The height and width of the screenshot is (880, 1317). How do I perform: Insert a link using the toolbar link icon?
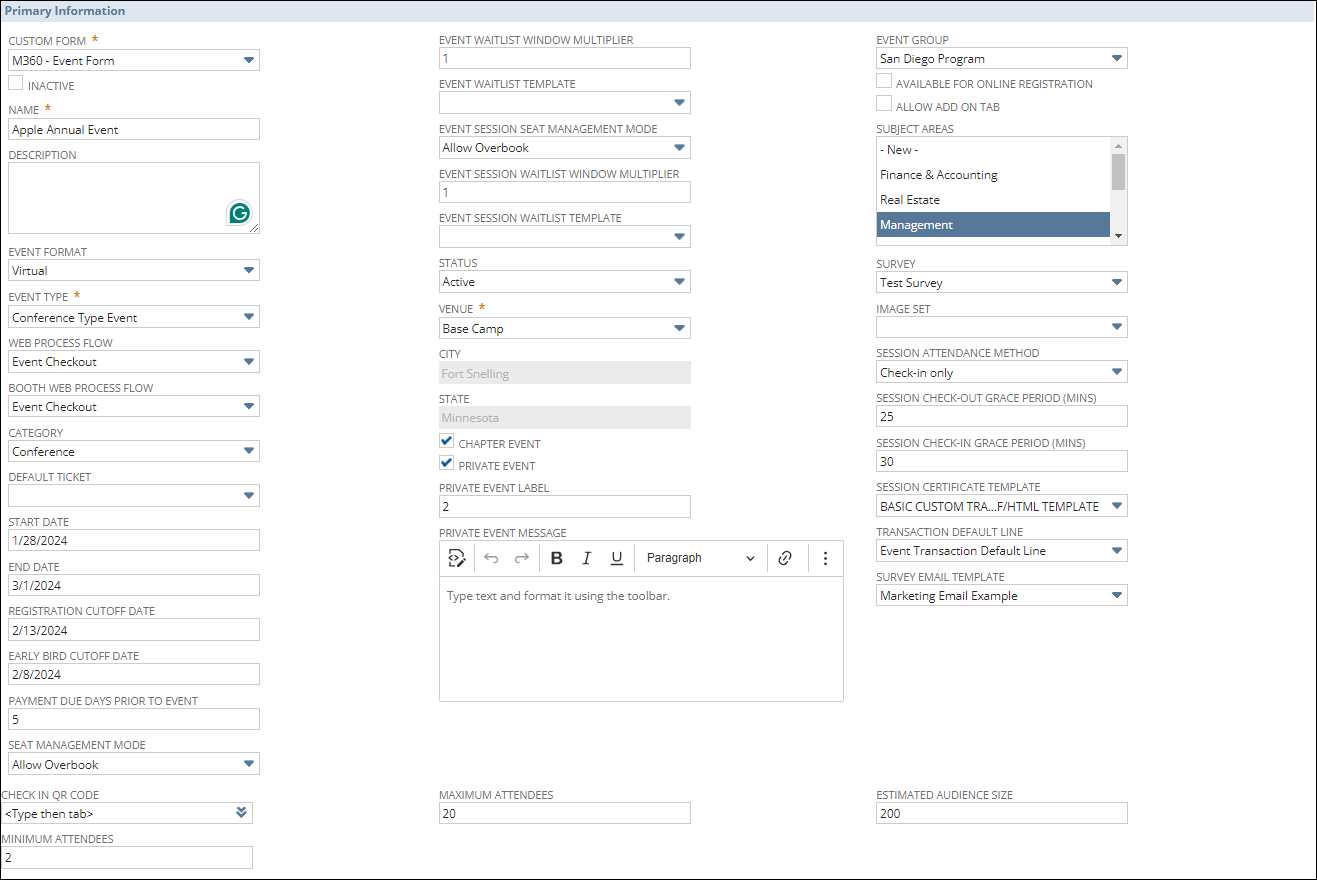pyautogui.click(x=785, y=558)
